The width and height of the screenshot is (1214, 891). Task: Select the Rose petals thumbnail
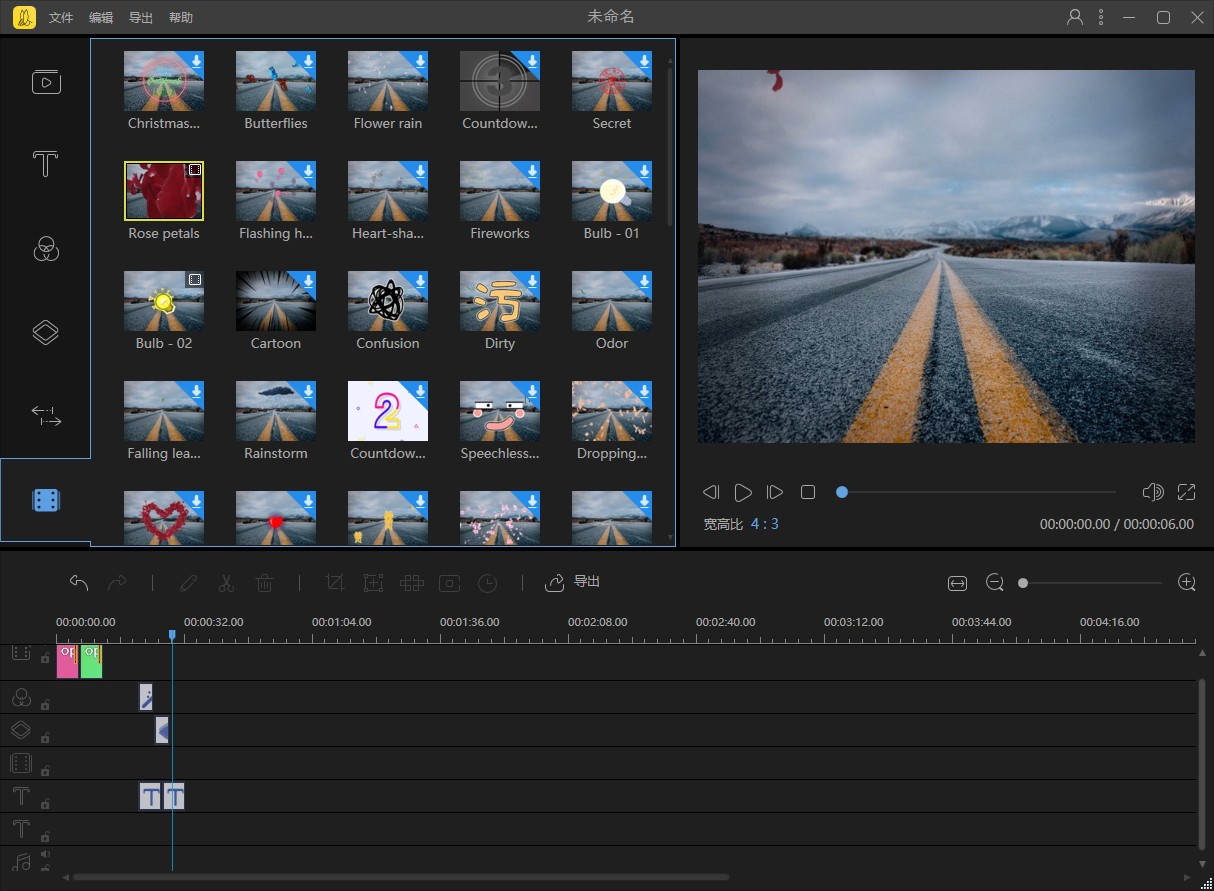pyautogui.click(x=164, y=191)
